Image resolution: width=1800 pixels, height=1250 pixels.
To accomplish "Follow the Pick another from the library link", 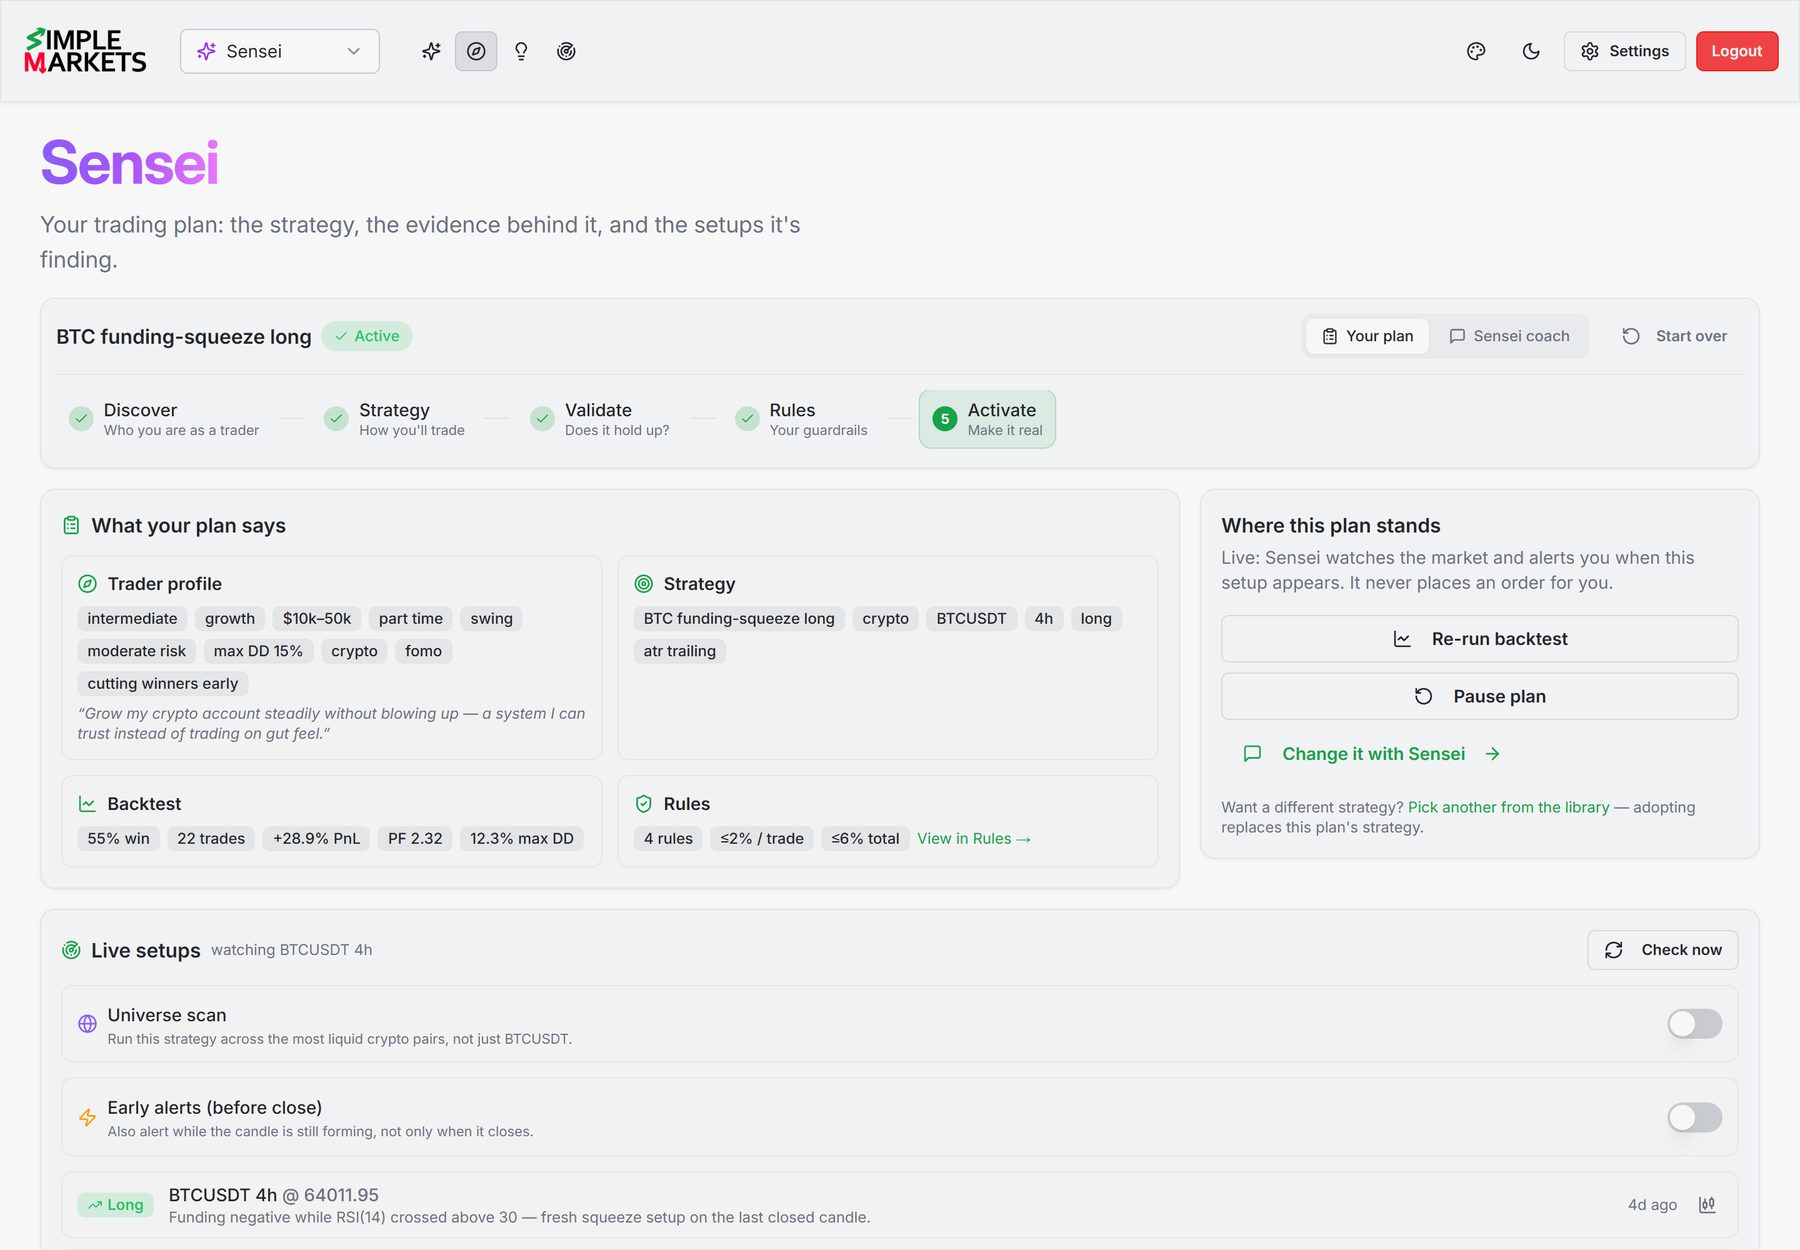I will tap(1509, 807).
